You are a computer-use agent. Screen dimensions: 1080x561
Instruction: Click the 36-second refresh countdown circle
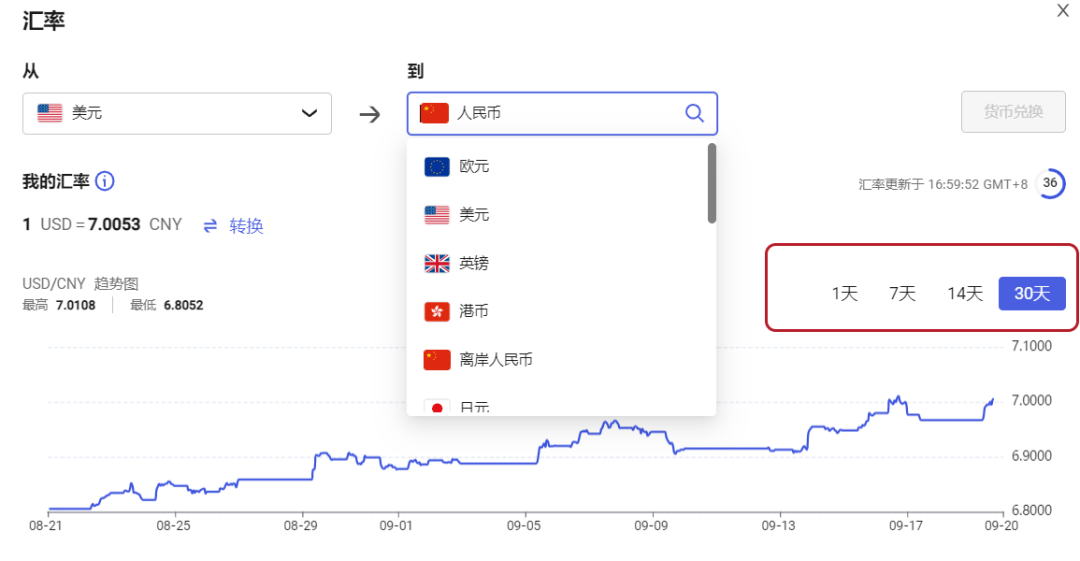(1049, 183)
